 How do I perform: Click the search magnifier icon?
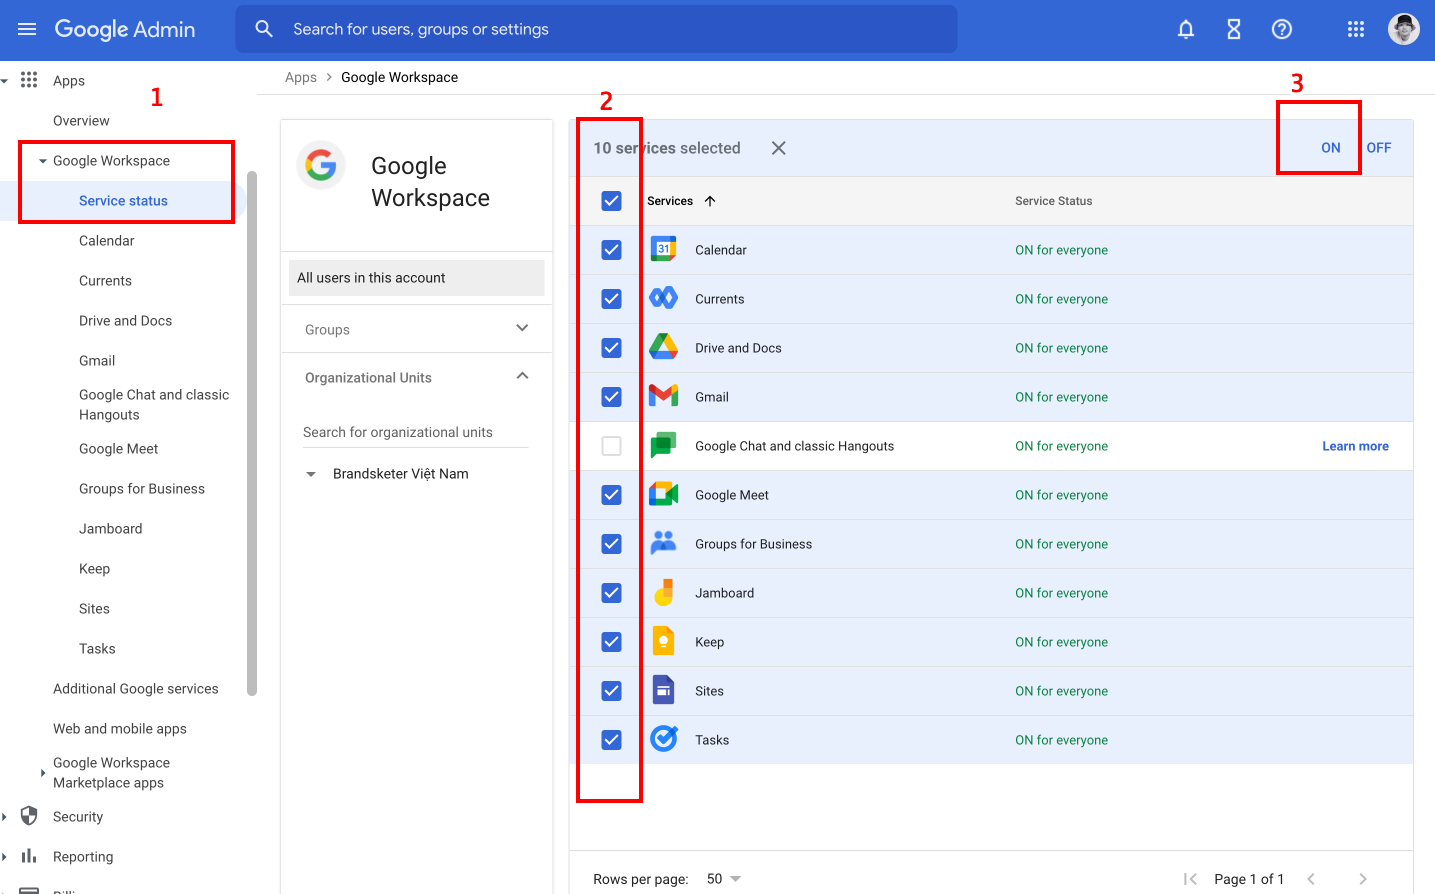[x=264, y=29]
